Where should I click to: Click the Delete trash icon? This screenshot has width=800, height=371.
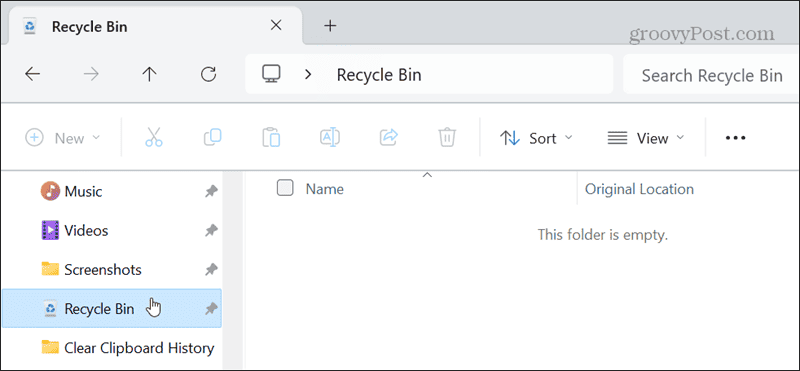coord(447,138)
